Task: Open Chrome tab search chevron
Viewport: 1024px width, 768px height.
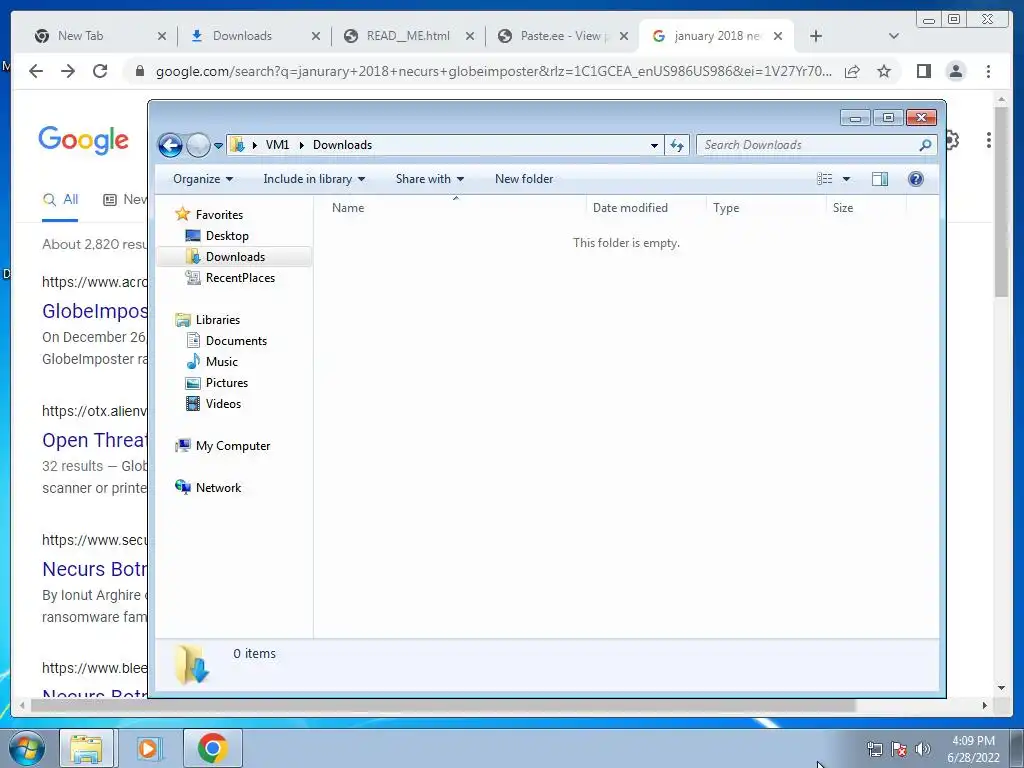Action: pyautogui.click(x=894, y=37)
